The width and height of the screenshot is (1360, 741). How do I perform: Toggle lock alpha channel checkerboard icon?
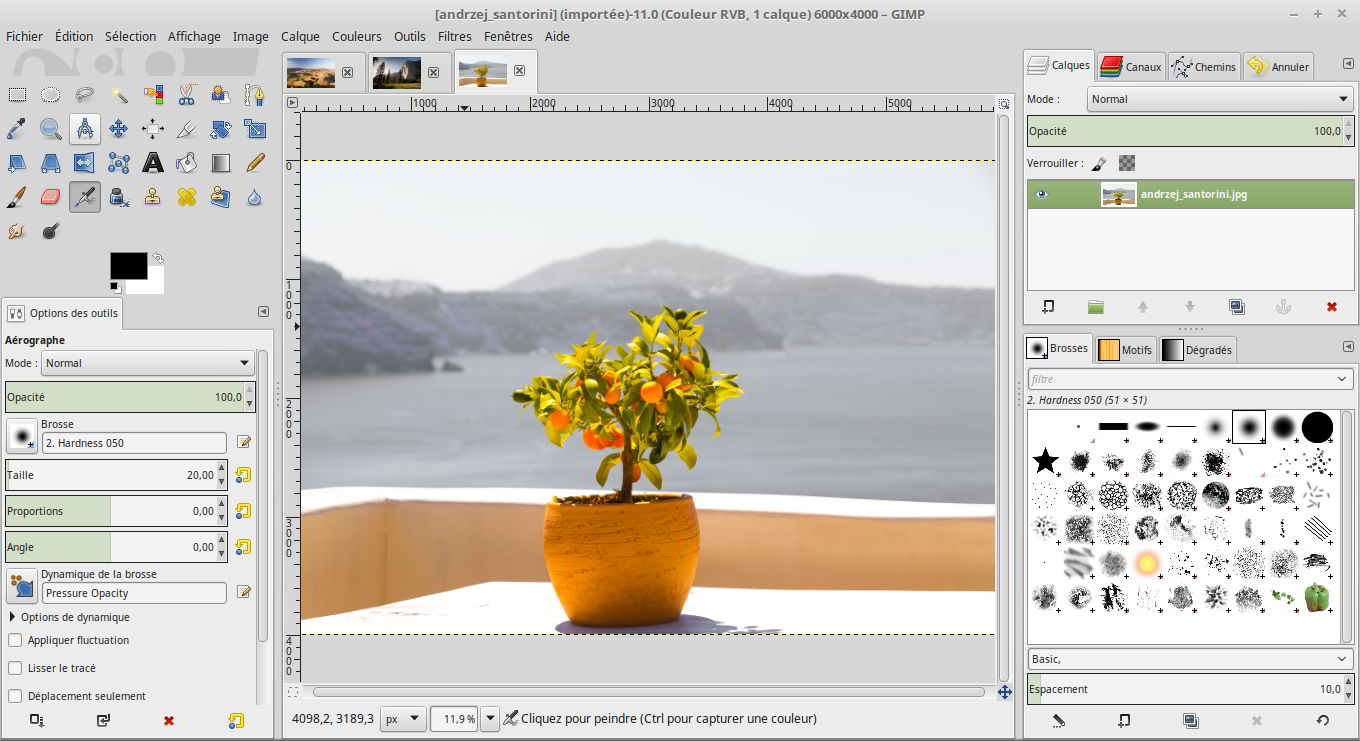coord(1127,163)
